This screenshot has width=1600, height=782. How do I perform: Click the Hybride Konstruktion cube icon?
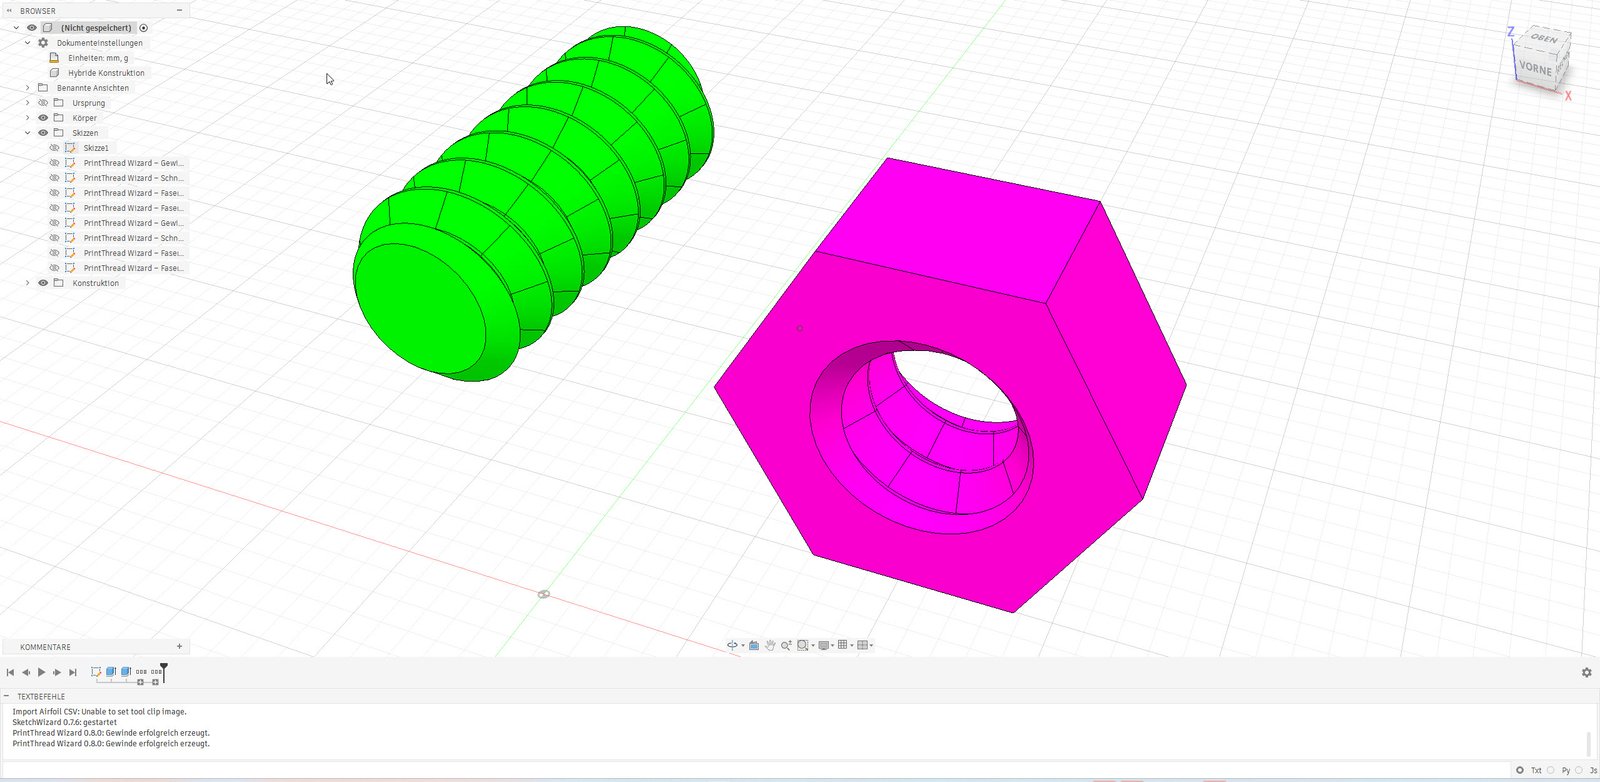[54, 73]
